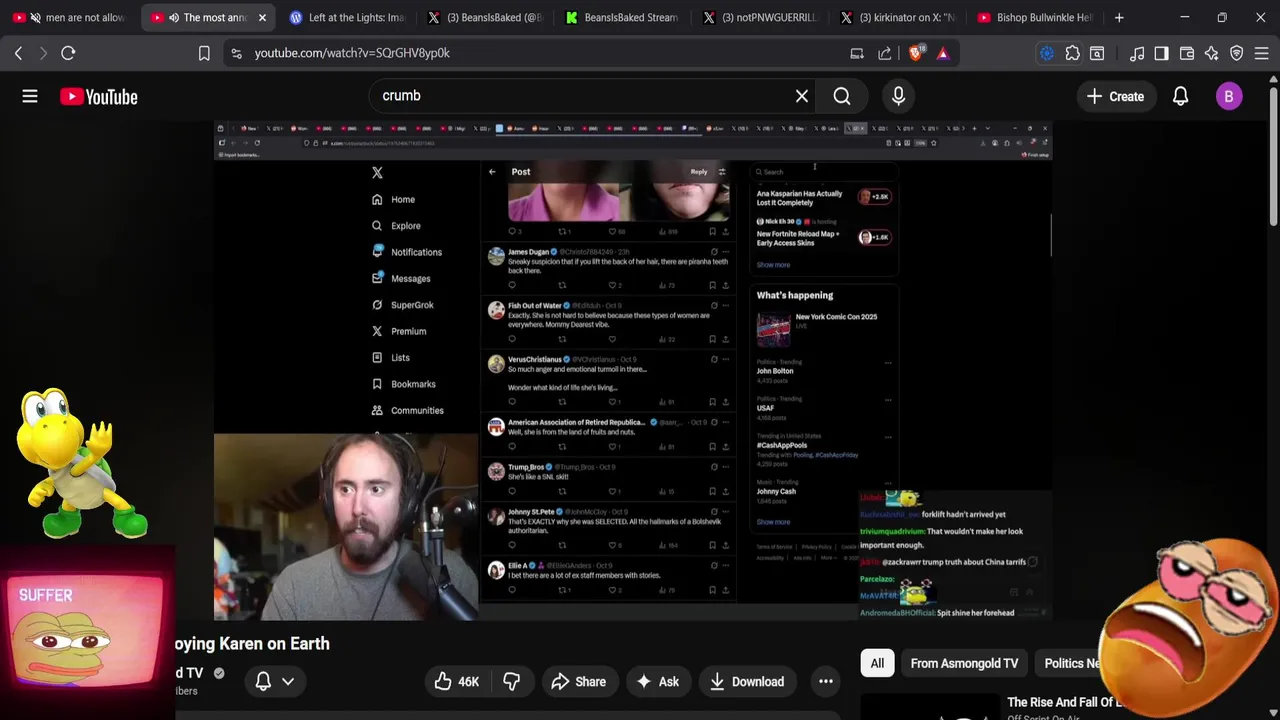Image resolution: width=1280 pixels, height=720 pixels.
Task: Select the All filter chip
Action: click(x=877, y=663)
